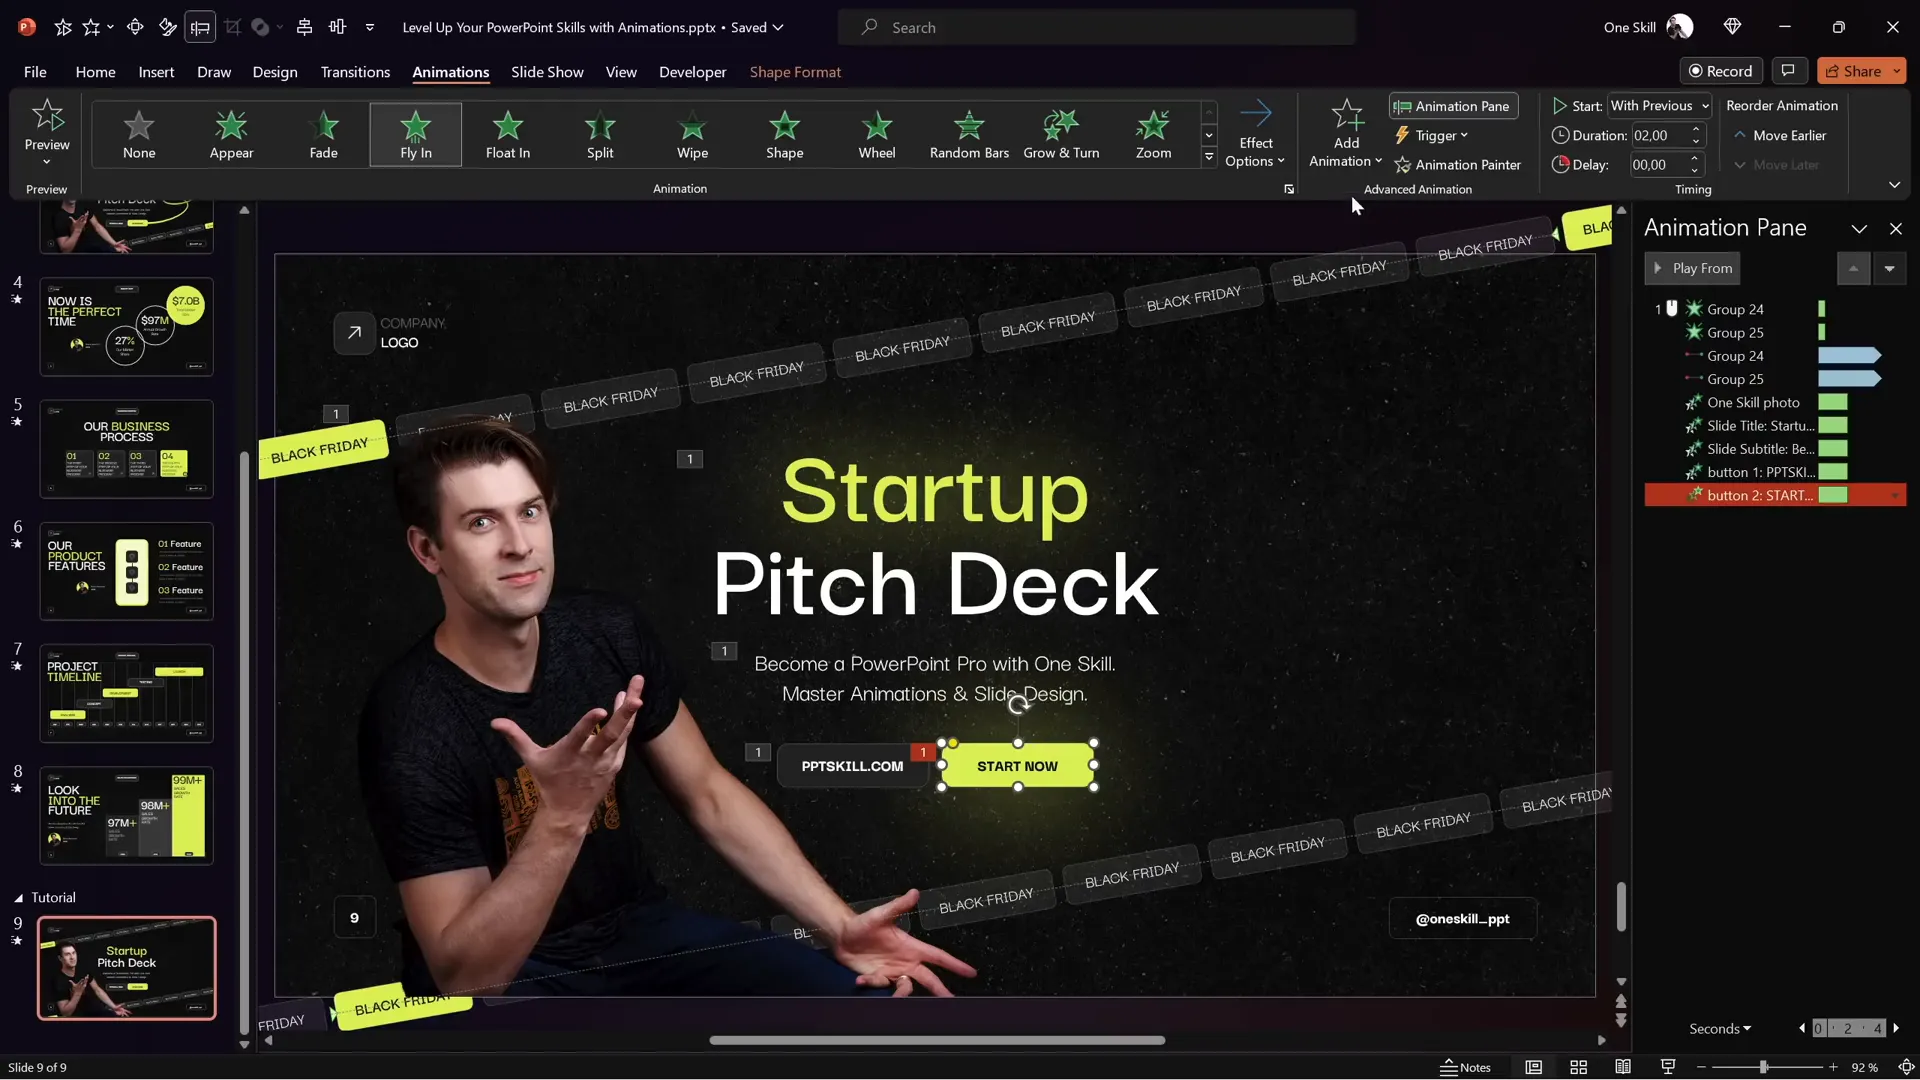Screen dimensions: 1920x1080
Task: Select slide 7 Project Timeline thumbnail
Action: point(127,692)
